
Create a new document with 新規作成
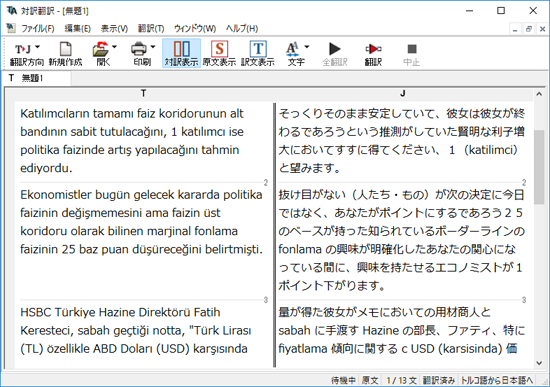(x=65, y=53)
